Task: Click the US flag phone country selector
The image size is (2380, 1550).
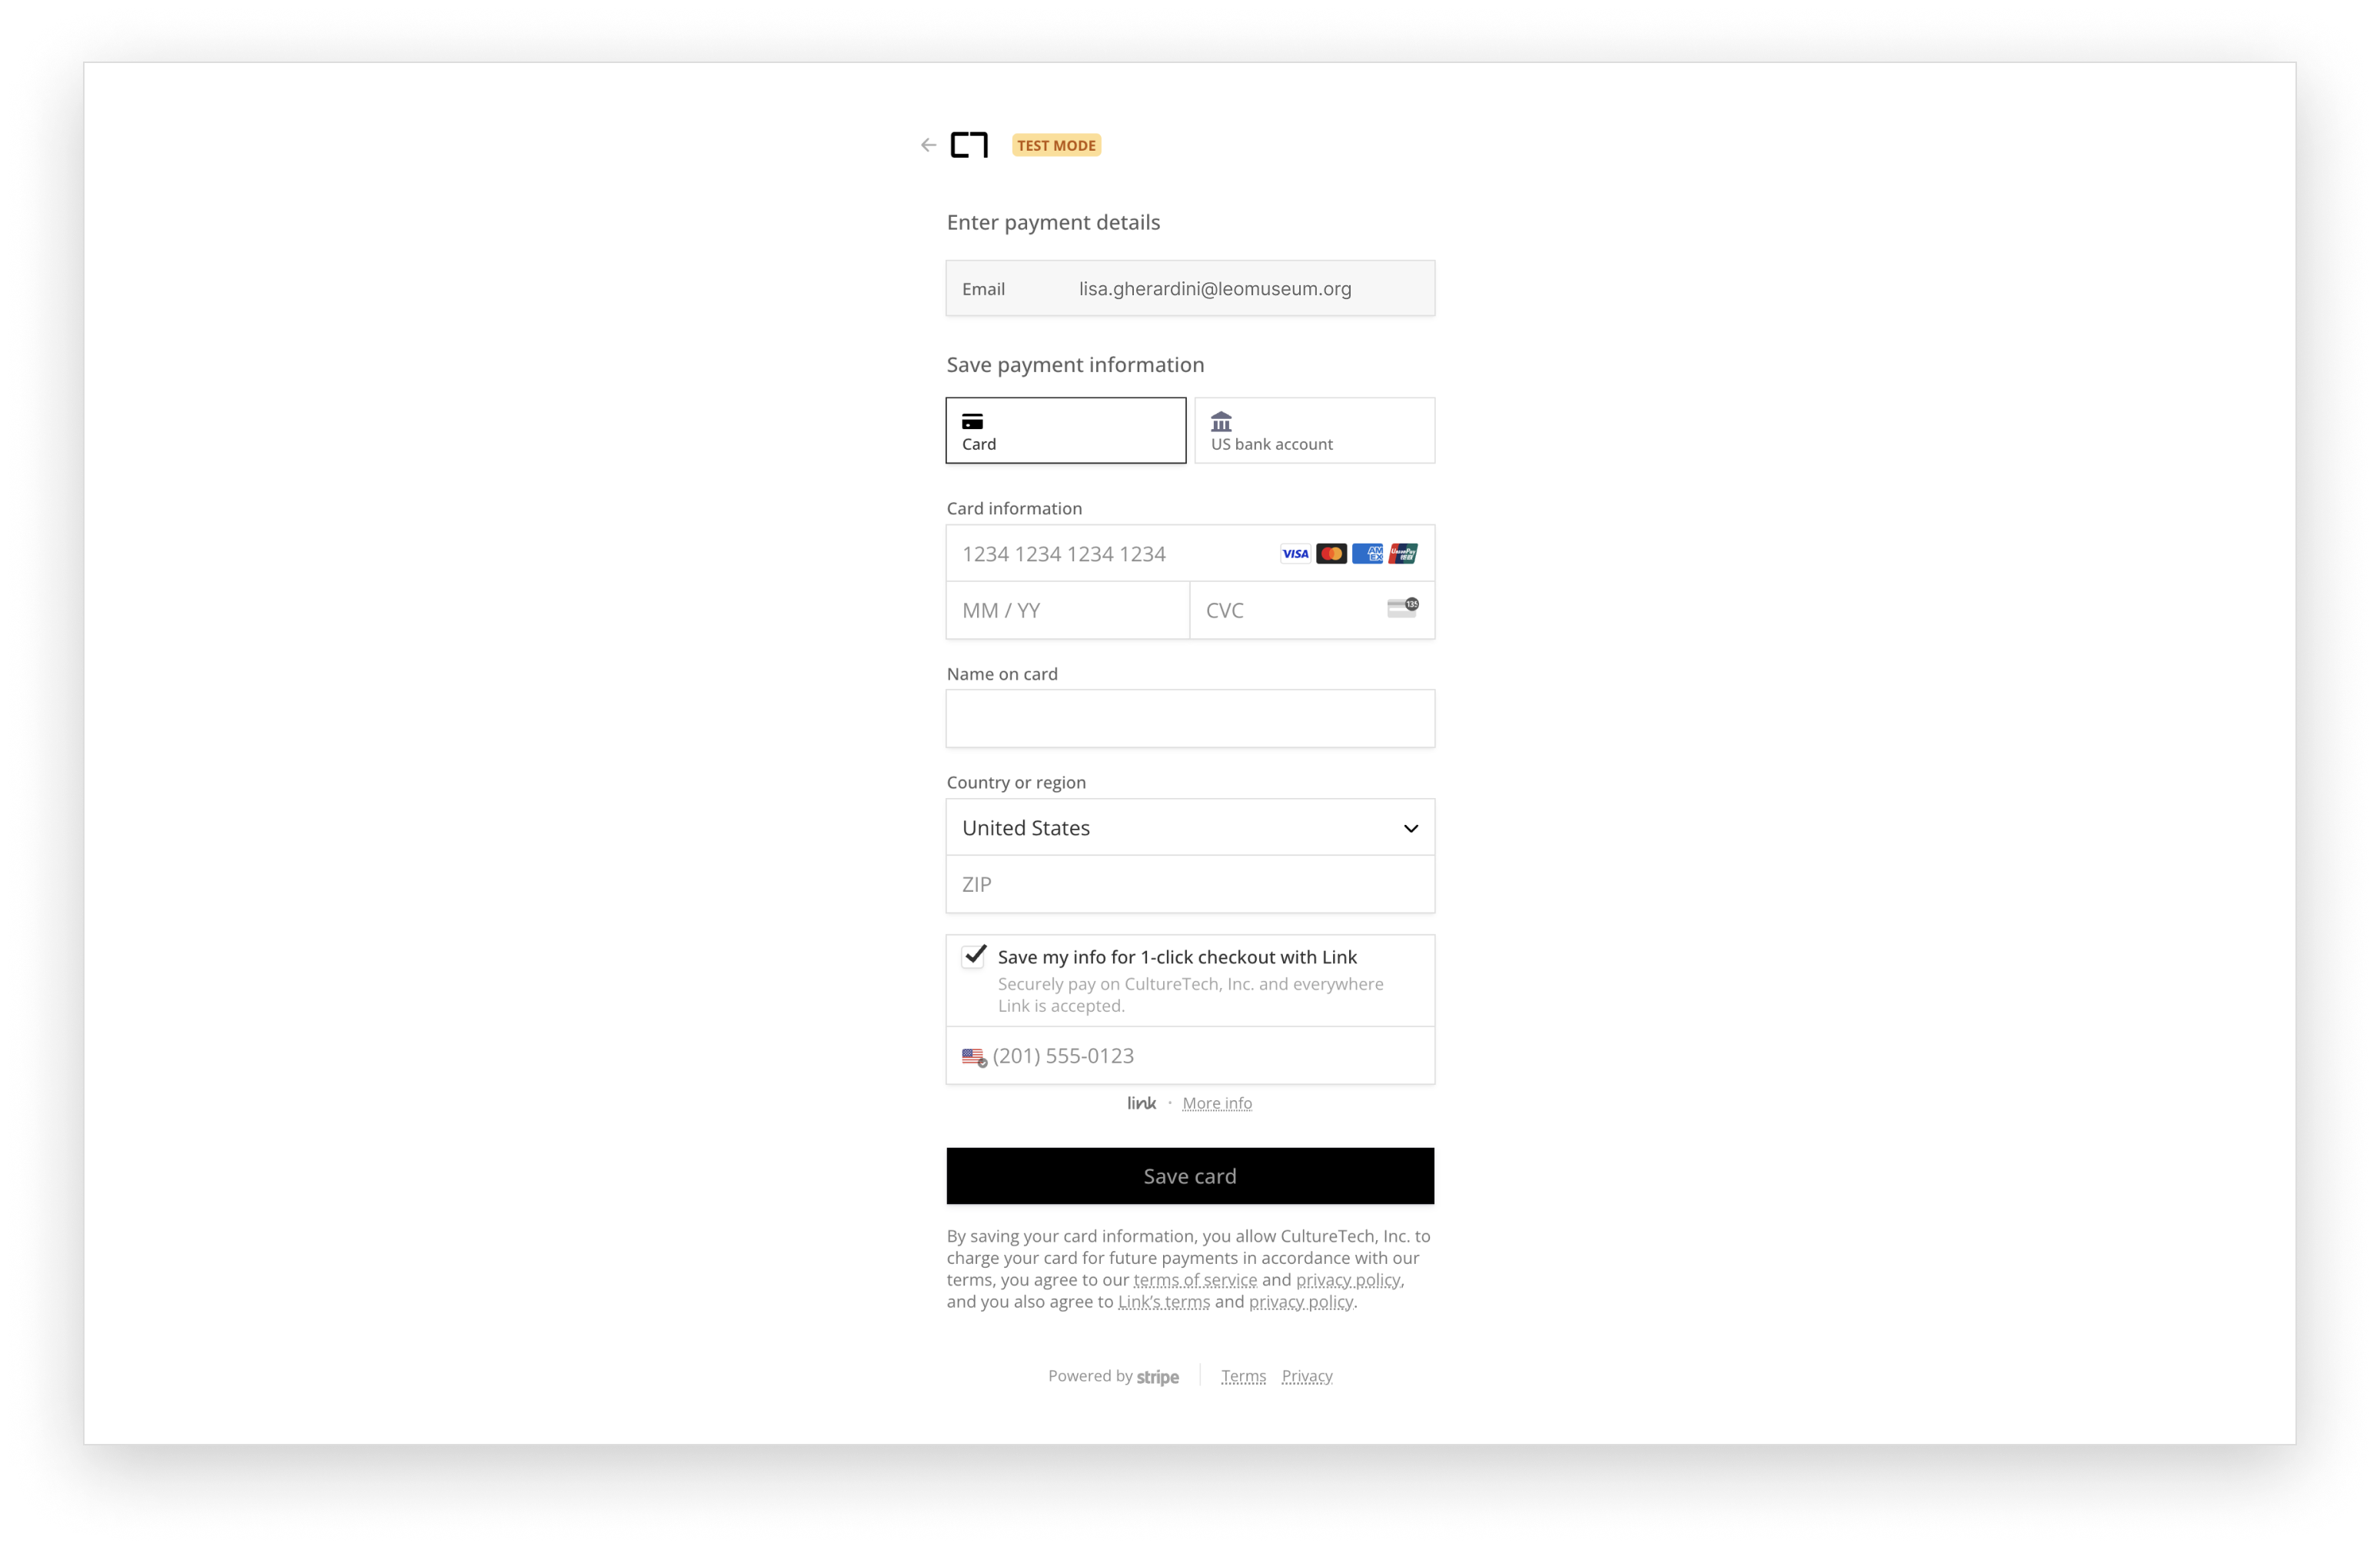Action: [974, 1057]
